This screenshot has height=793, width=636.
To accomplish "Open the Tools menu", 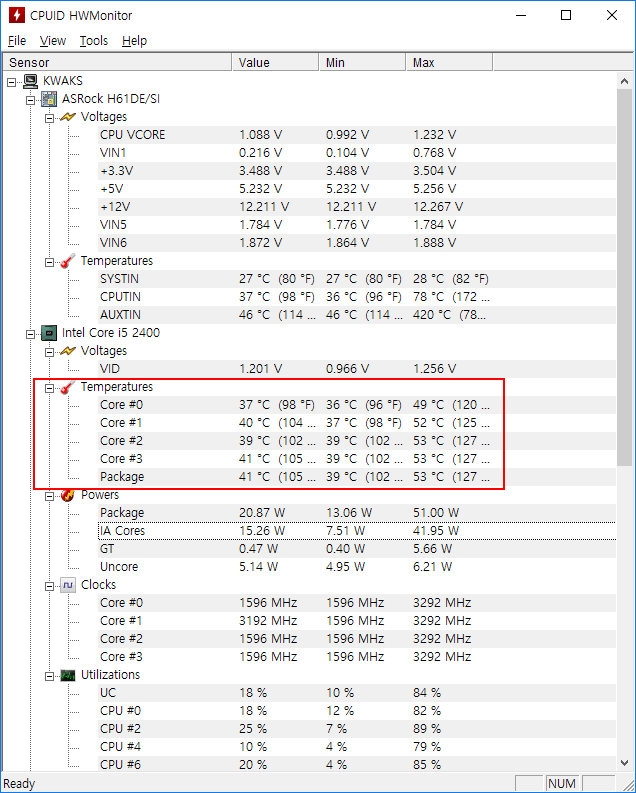I will pyautogui.click(x=94, y=40).
